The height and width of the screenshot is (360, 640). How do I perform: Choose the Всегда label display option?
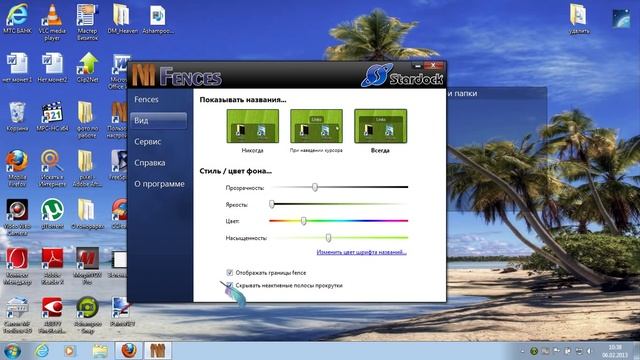[380, 126]
